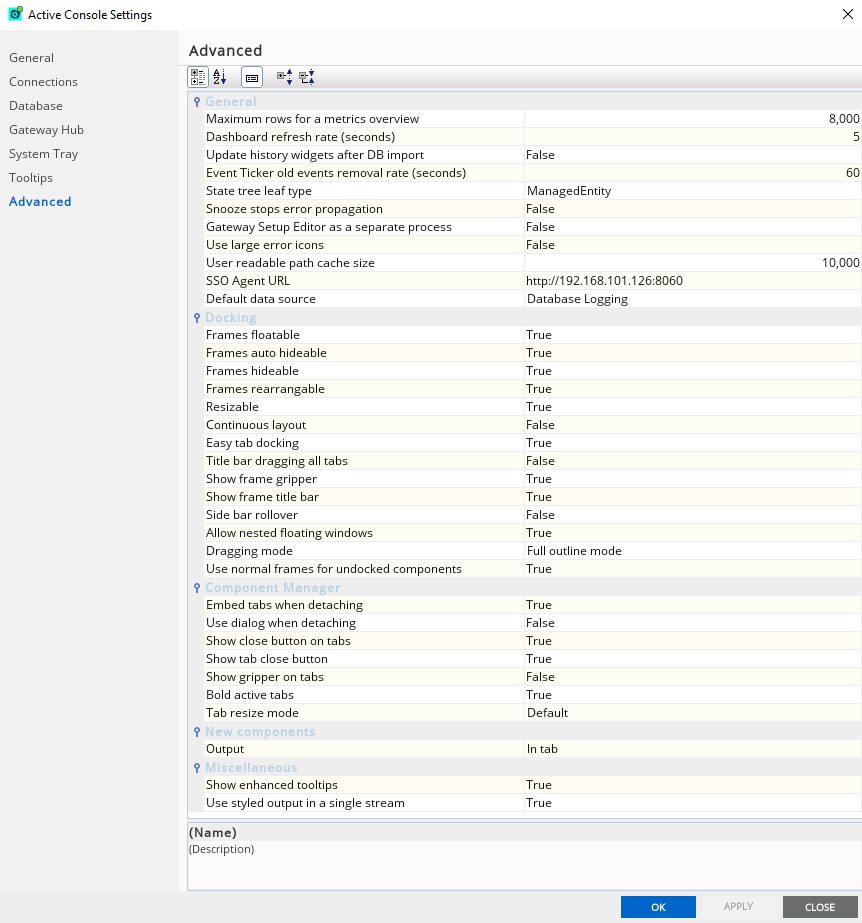Click the Active Console app icon
Viewport: 862px width, 923px height.
pyautogui.click(x=15, y=14)
